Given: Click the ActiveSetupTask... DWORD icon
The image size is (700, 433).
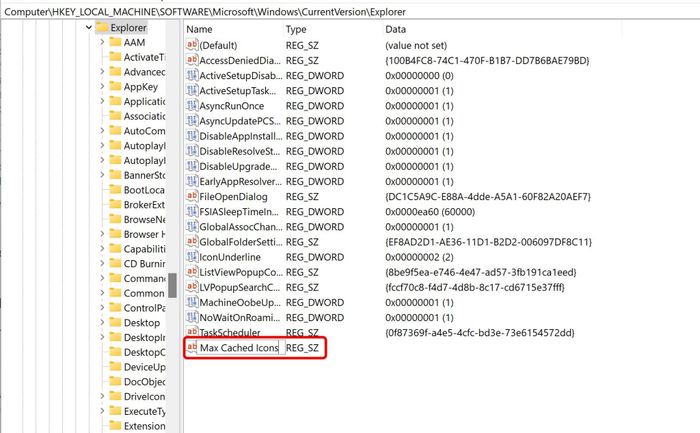Looking at the screenshot, I should pos(192,91).
